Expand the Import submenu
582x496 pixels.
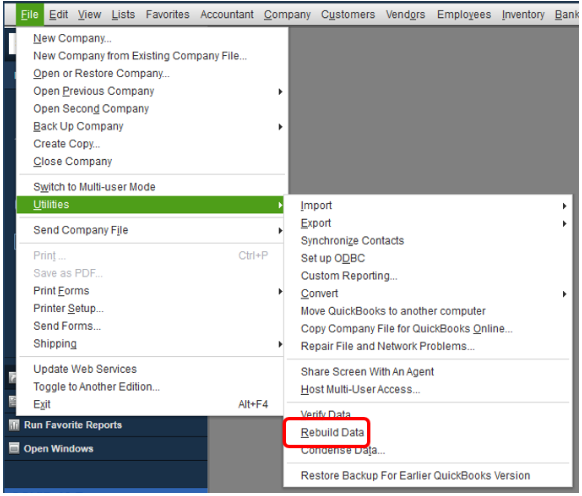click(428, 205)
